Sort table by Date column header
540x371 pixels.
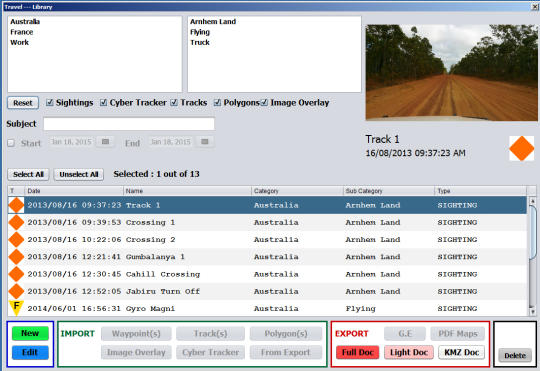pyautogui.click(x=74, y=191)
